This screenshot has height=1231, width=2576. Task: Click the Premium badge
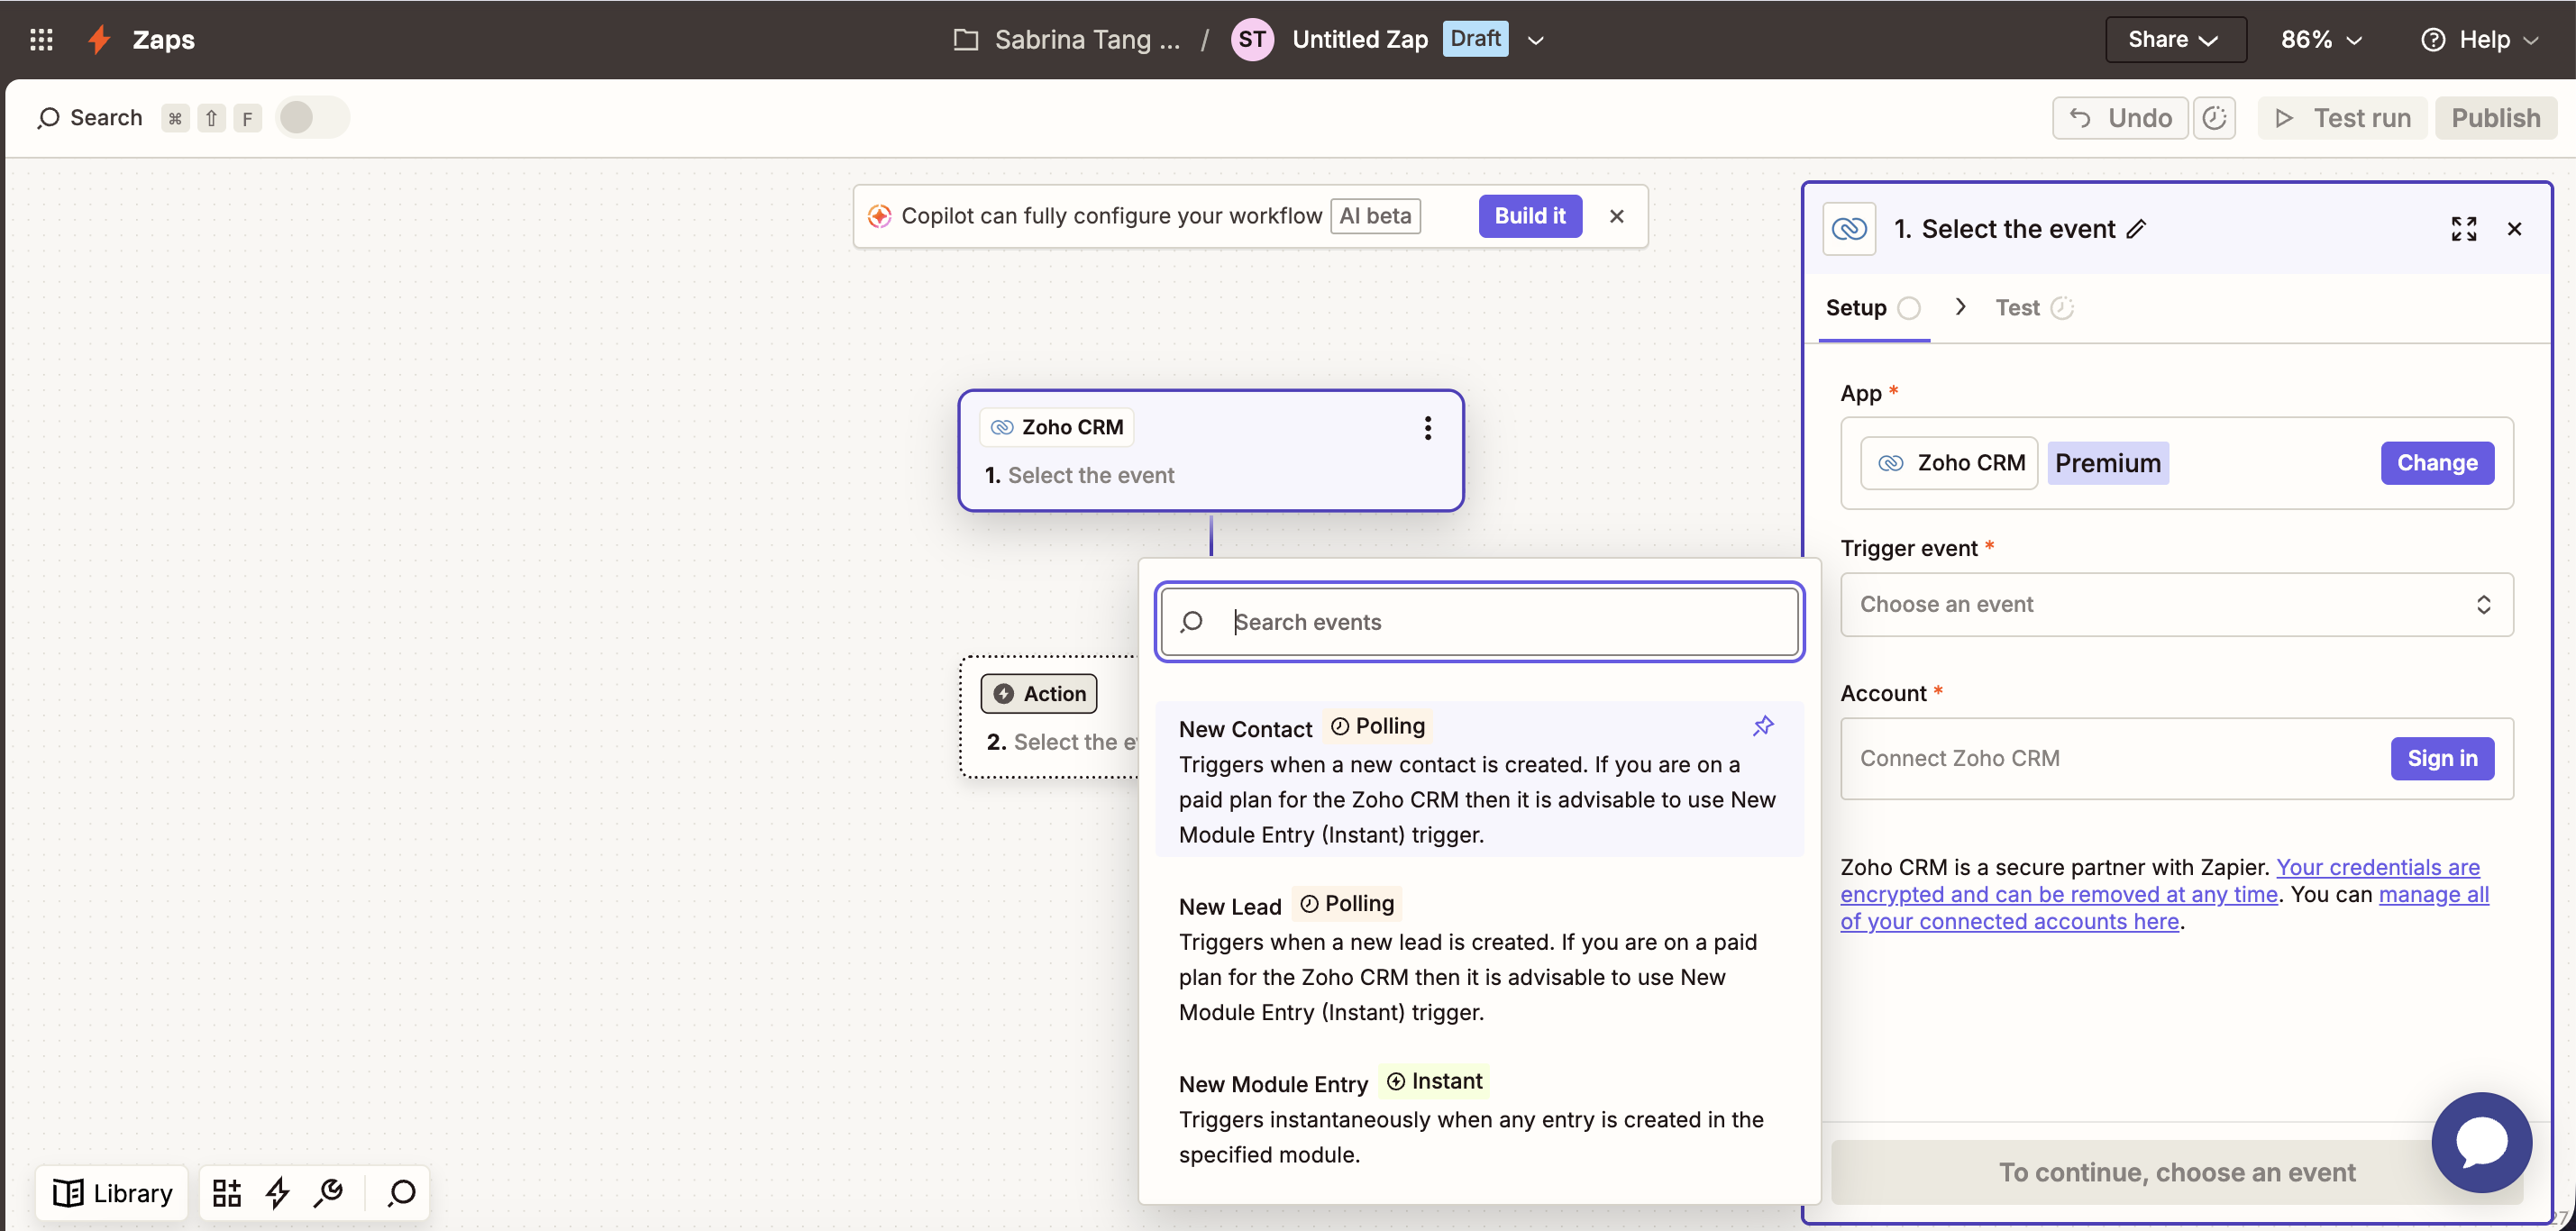click(x=2107, y=463)
